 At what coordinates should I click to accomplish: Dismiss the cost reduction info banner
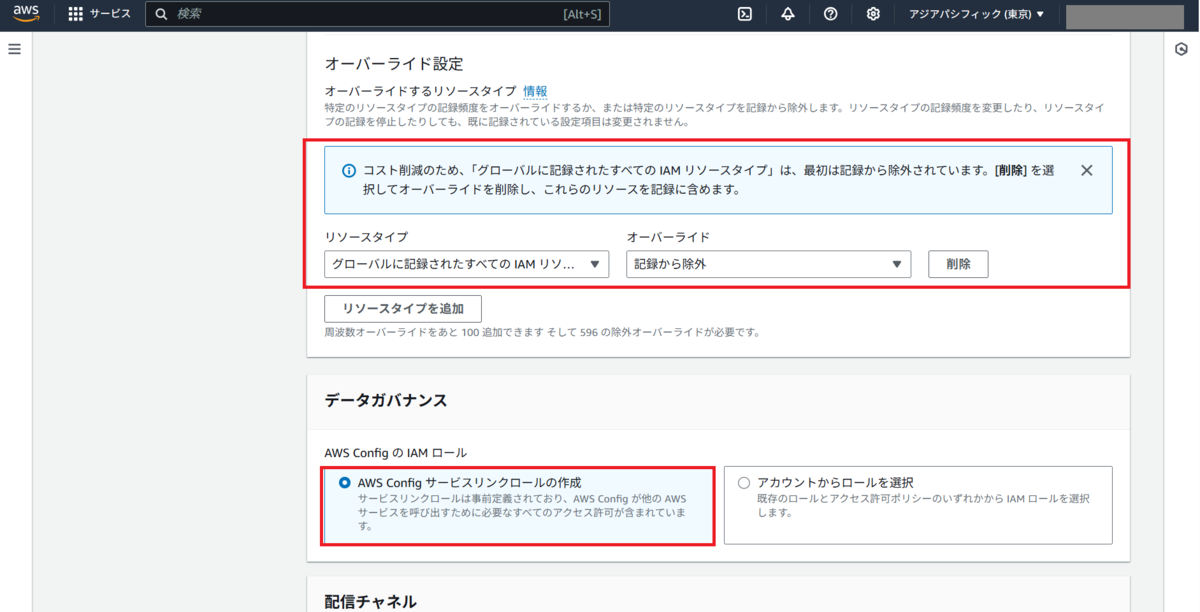(x=1087, y=170)
